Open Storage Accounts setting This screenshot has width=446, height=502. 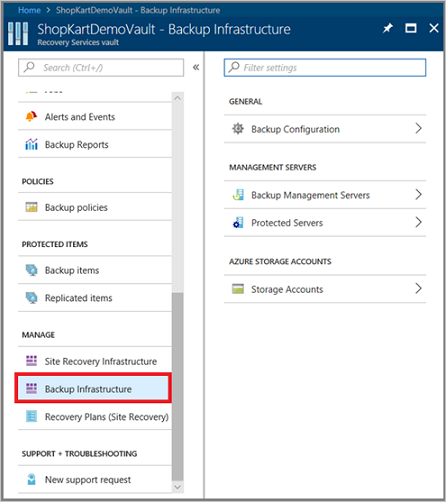click(325, 289)
